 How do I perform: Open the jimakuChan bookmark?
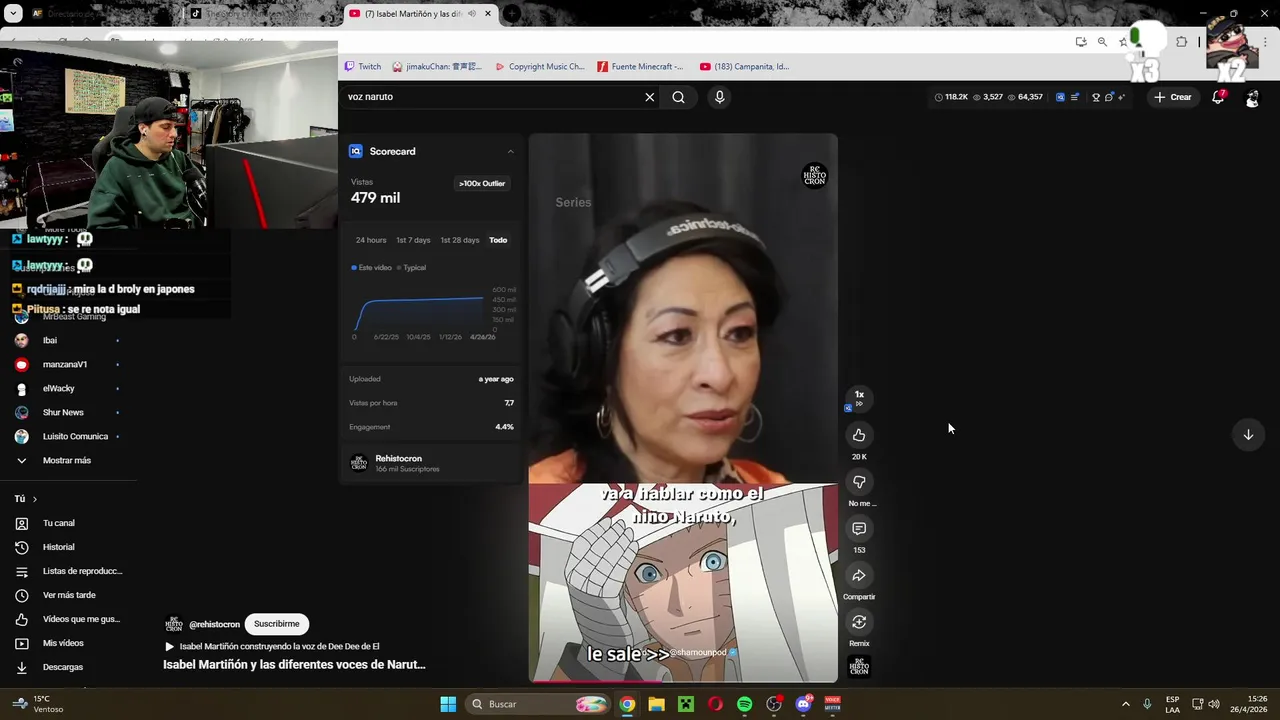point(437,67)
